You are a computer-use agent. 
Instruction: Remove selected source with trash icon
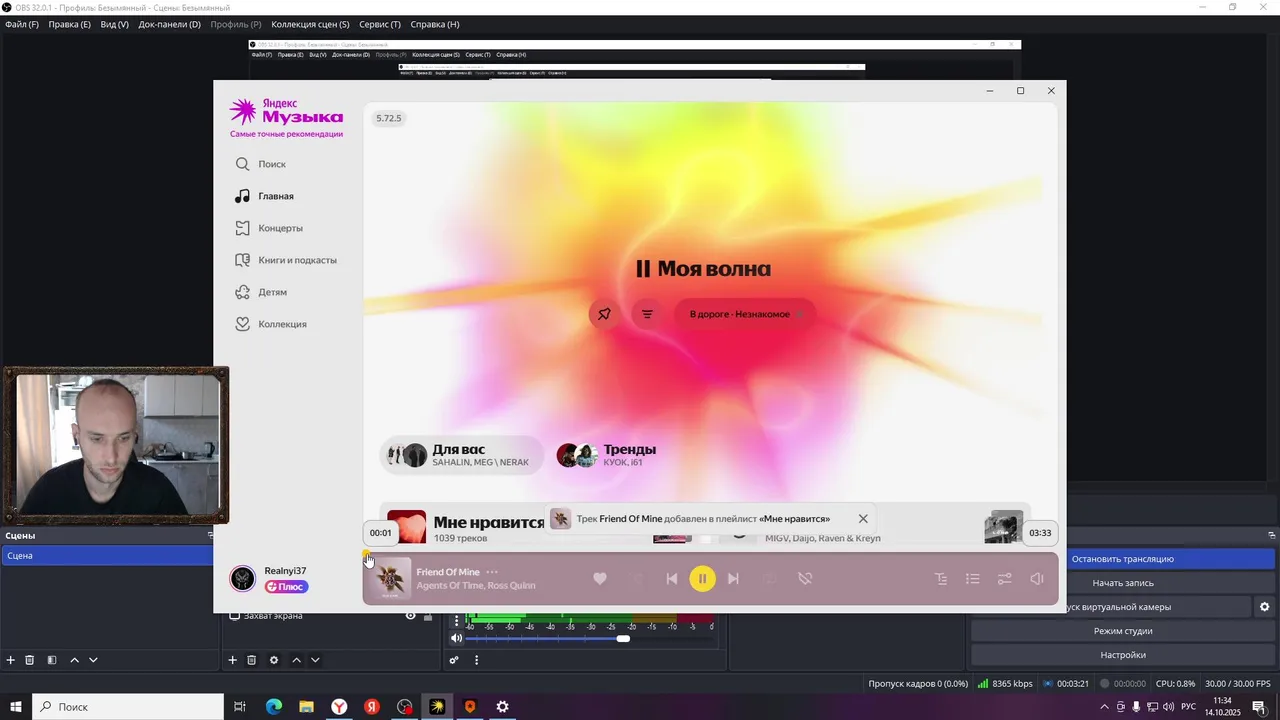click(252, 660)
